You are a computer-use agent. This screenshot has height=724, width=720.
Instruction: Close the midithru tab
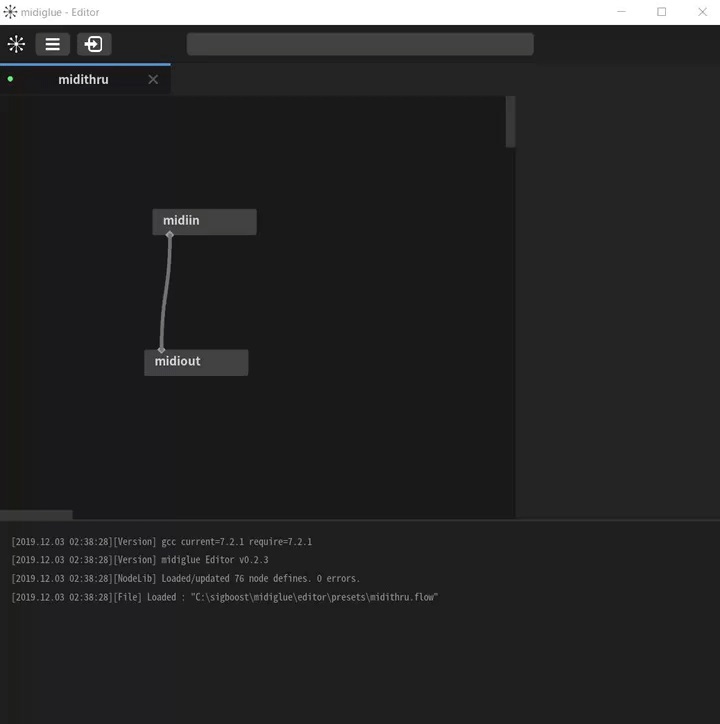click(x=153, y=79)
